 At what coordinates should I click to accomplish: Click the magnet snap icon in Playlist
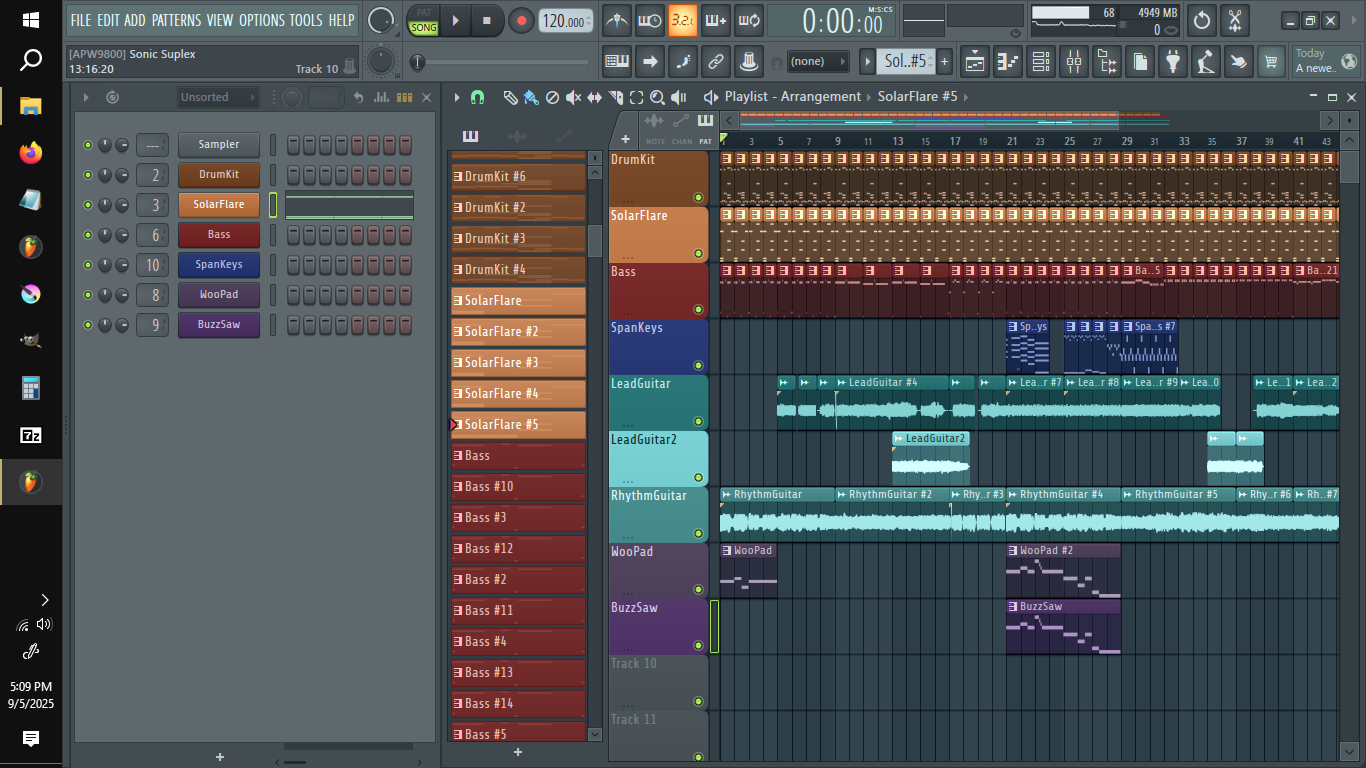click(477, 97)
